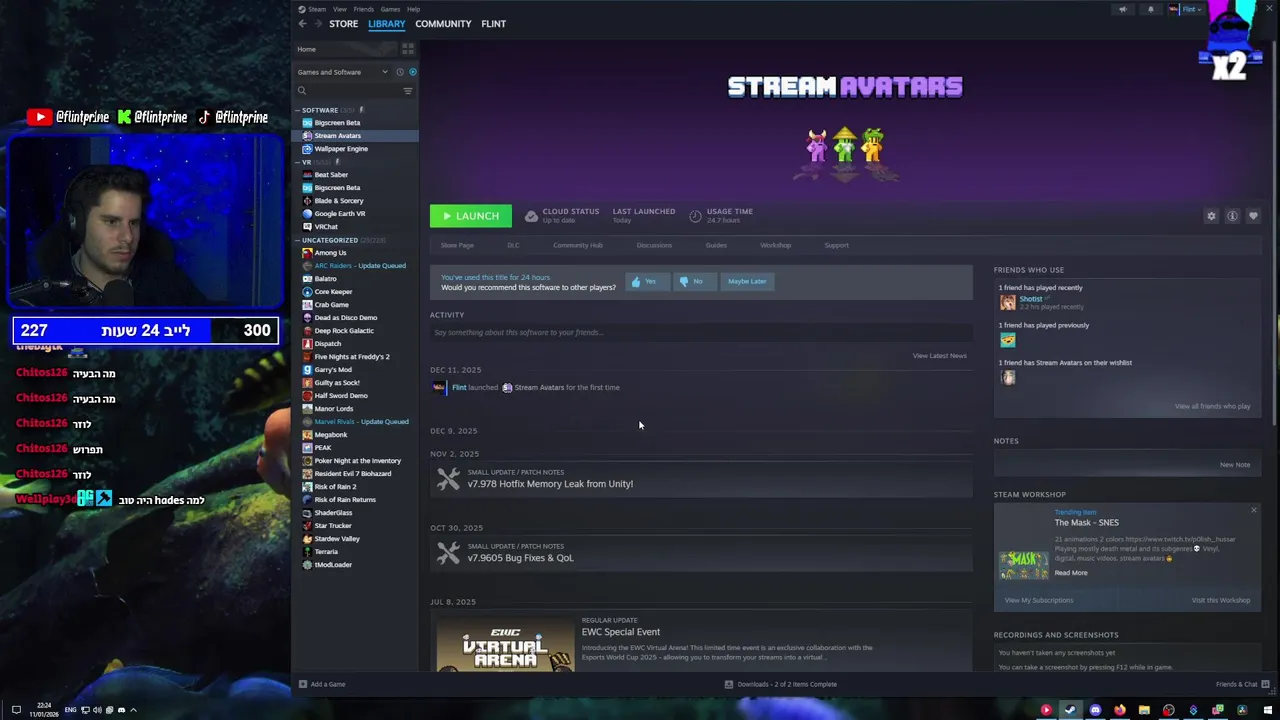The height and width of the screenshot is (720, 1280).
Task: Add Stream Avatars to favorites heart
Action: 1253,216
